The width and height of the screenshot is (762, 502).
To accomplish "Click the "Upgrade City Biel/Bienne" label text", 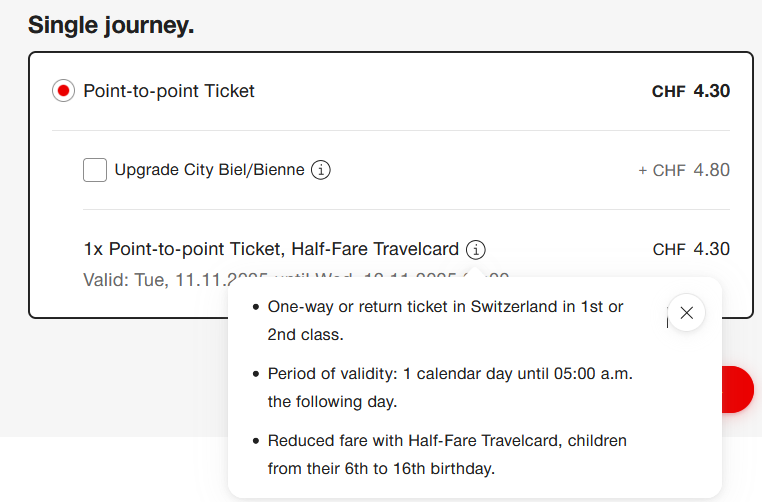I will click(x=209, y=170).
